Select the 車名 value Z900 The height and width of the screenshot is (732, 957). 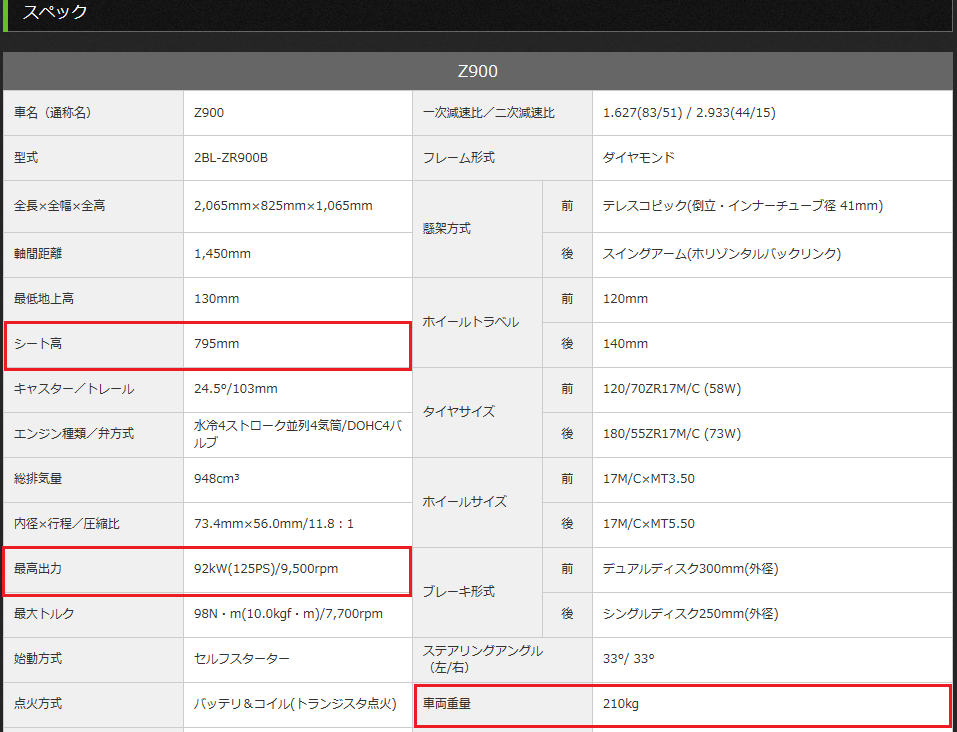209,113
